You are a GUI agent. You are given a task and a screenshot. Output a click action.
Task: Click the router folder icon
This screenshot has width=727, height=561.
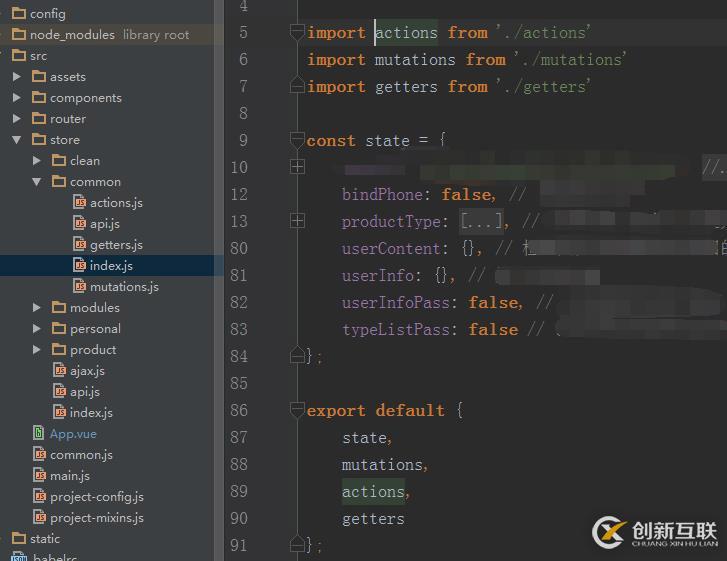[39, 119]
